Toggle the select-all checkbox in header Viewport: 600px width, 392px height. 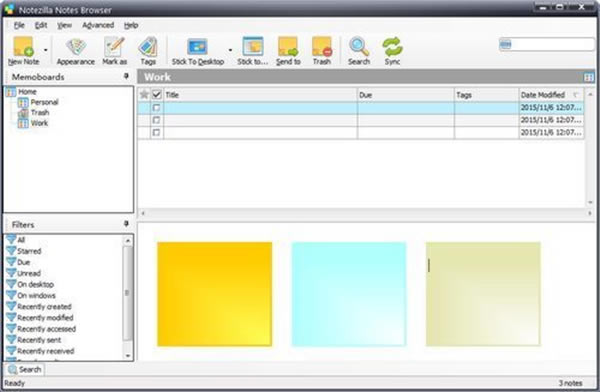(157, 95)
